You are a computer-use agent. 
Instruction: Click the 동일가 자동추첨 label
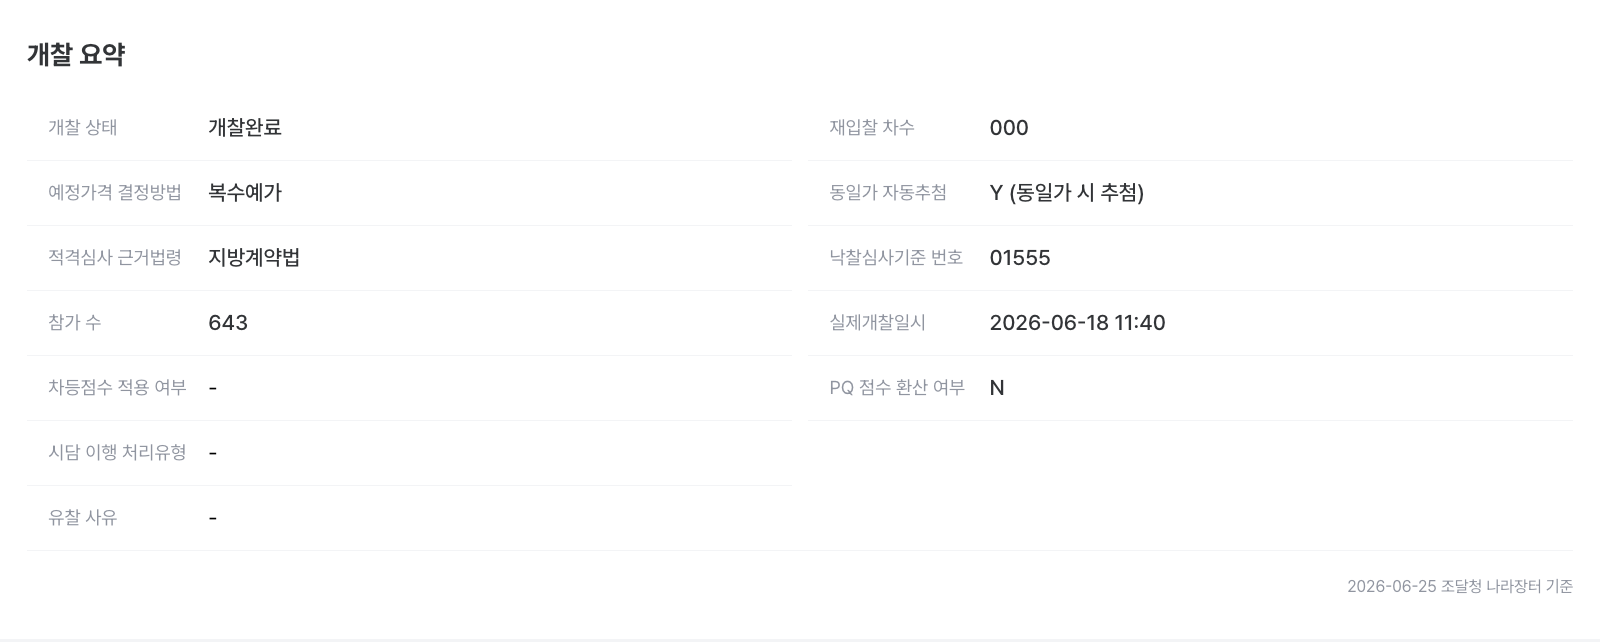click(x=888, y=192)
